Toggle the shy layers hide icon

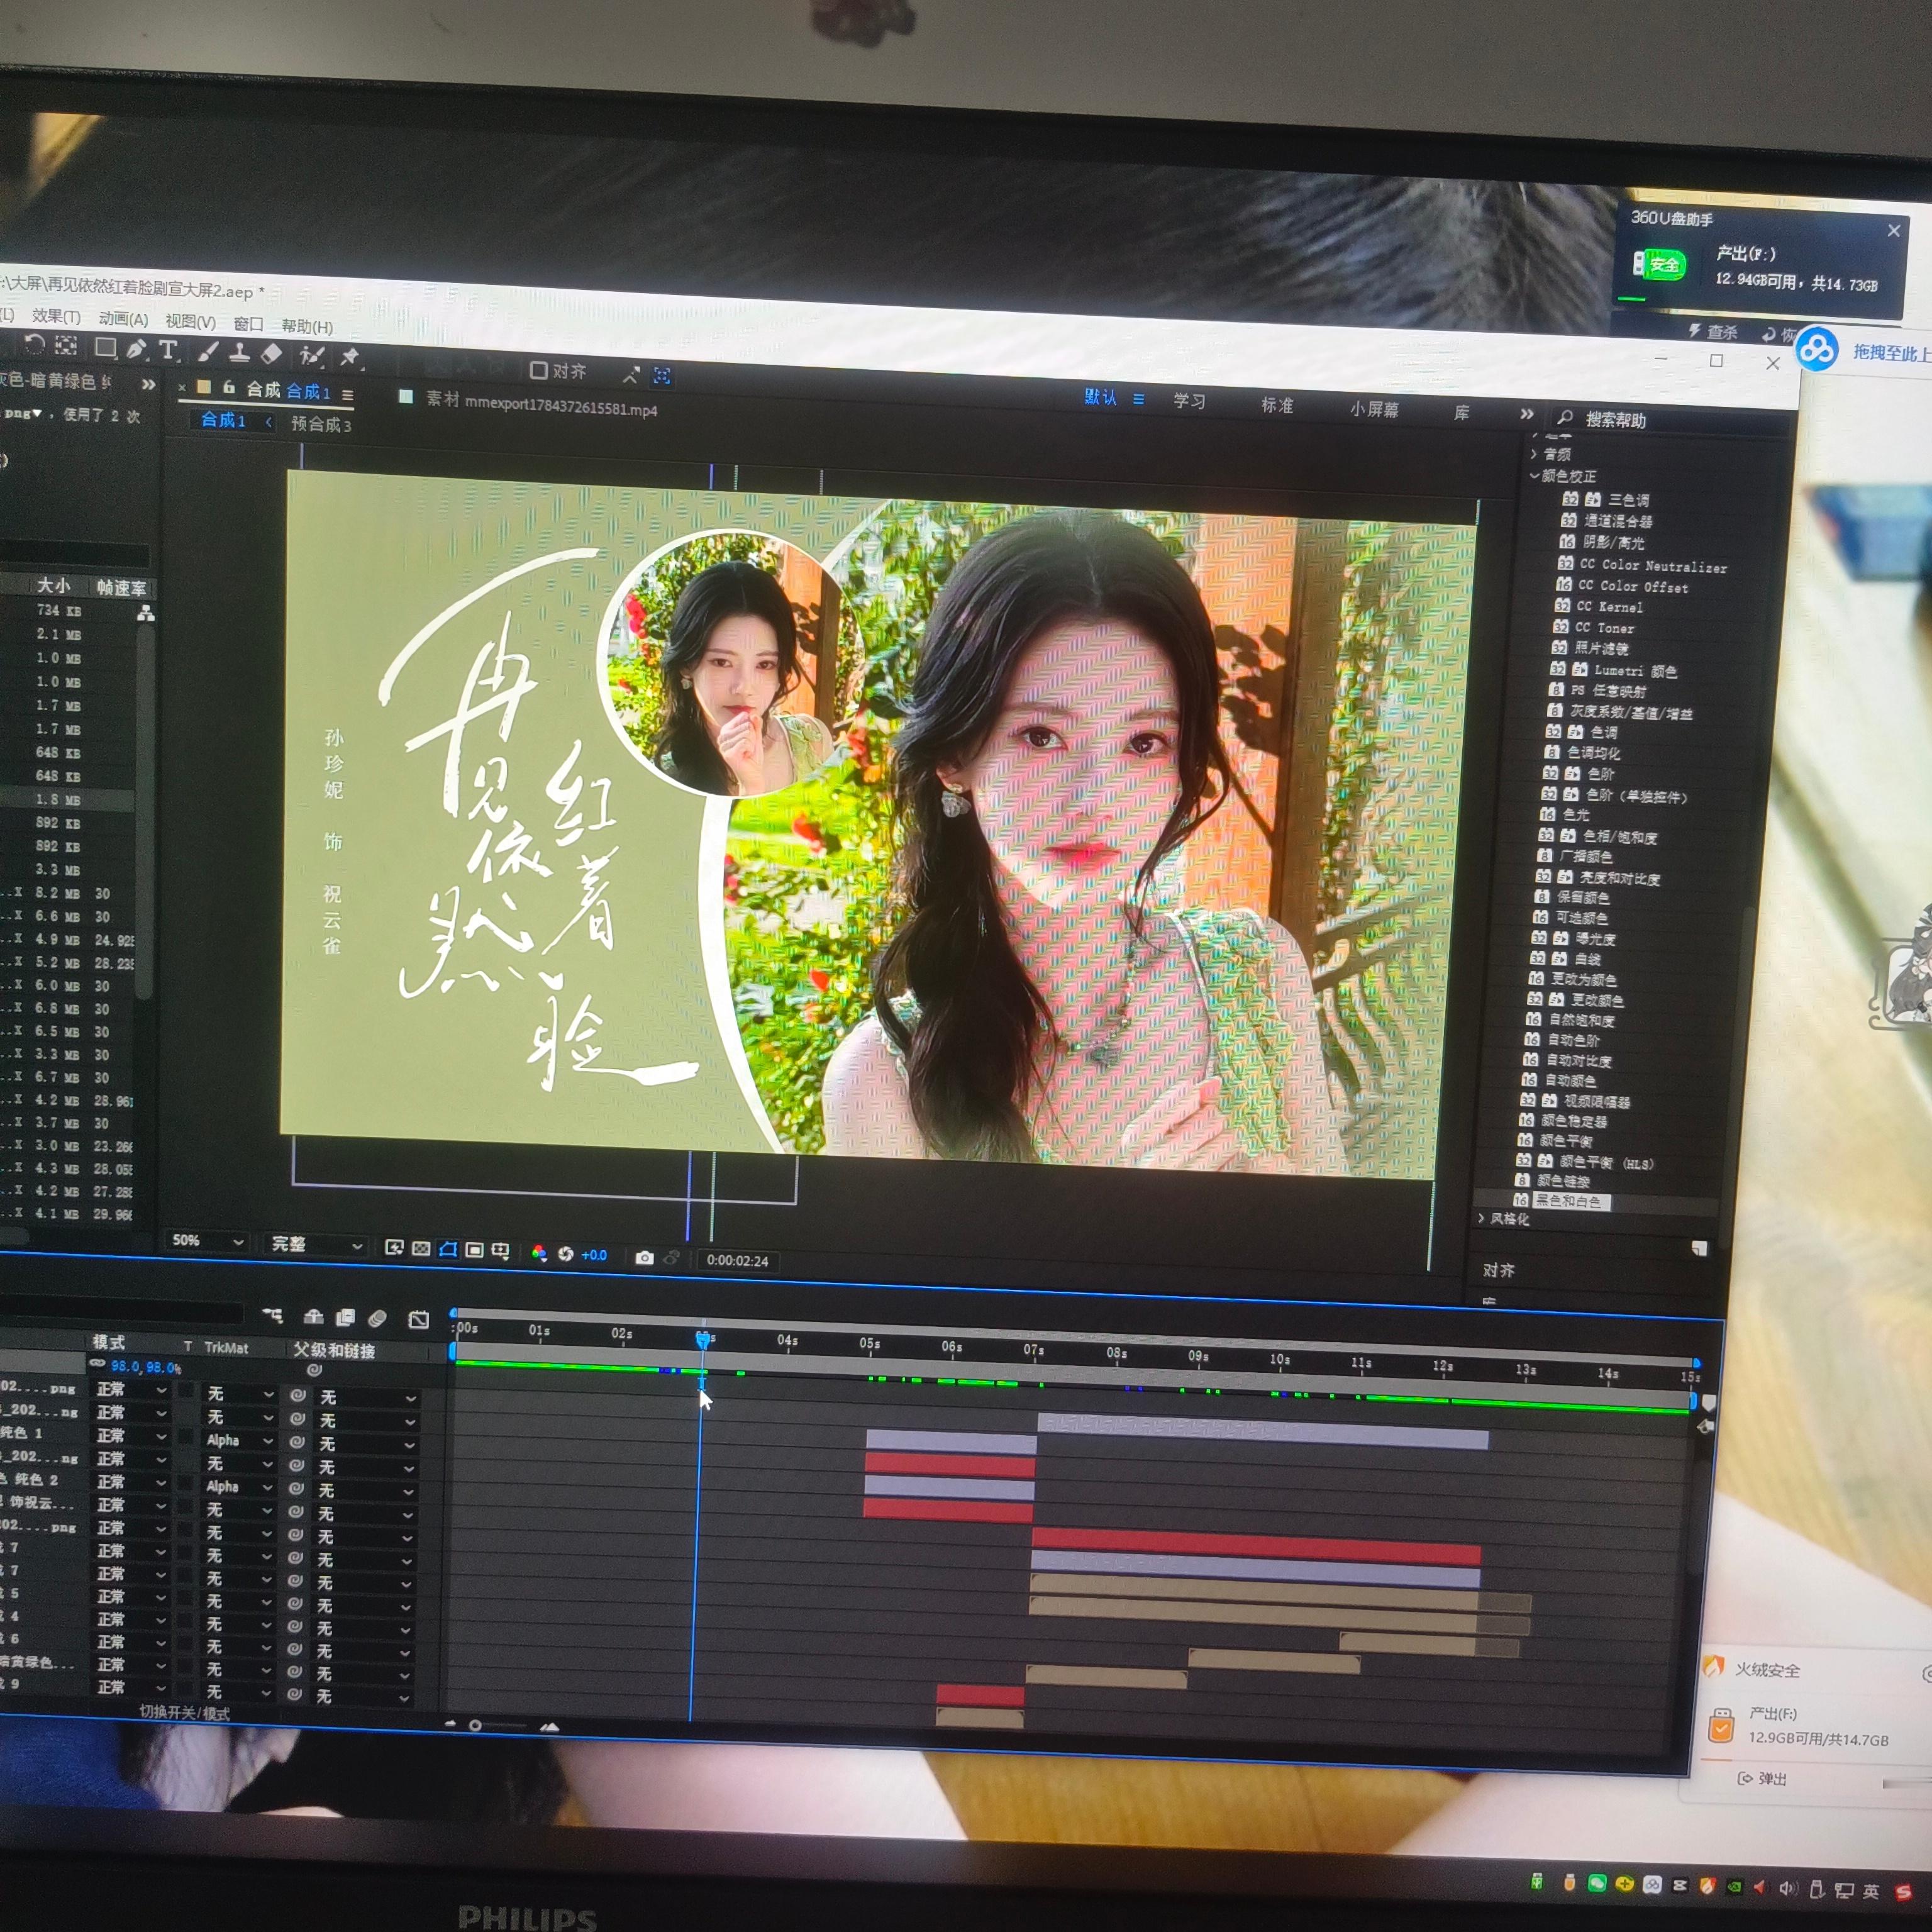click(x=313, y=1317)
